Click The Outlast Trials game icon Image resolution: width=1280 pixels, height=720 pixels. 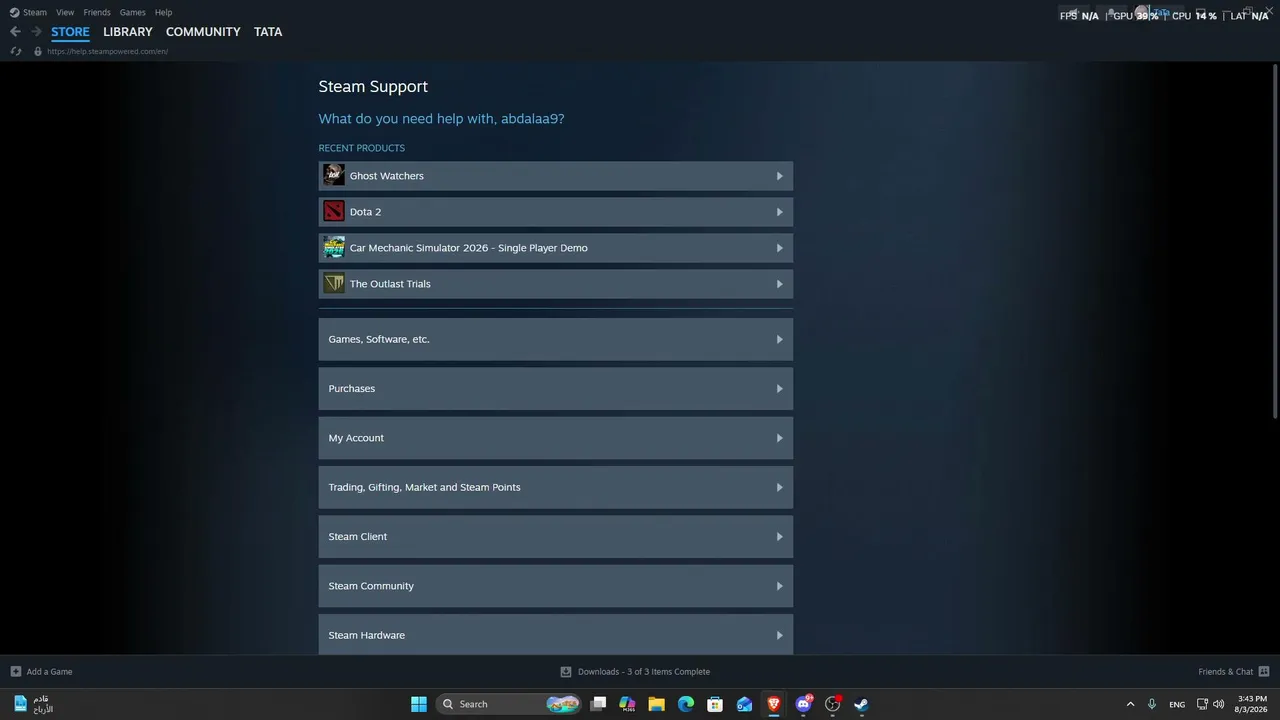point(334,284)
